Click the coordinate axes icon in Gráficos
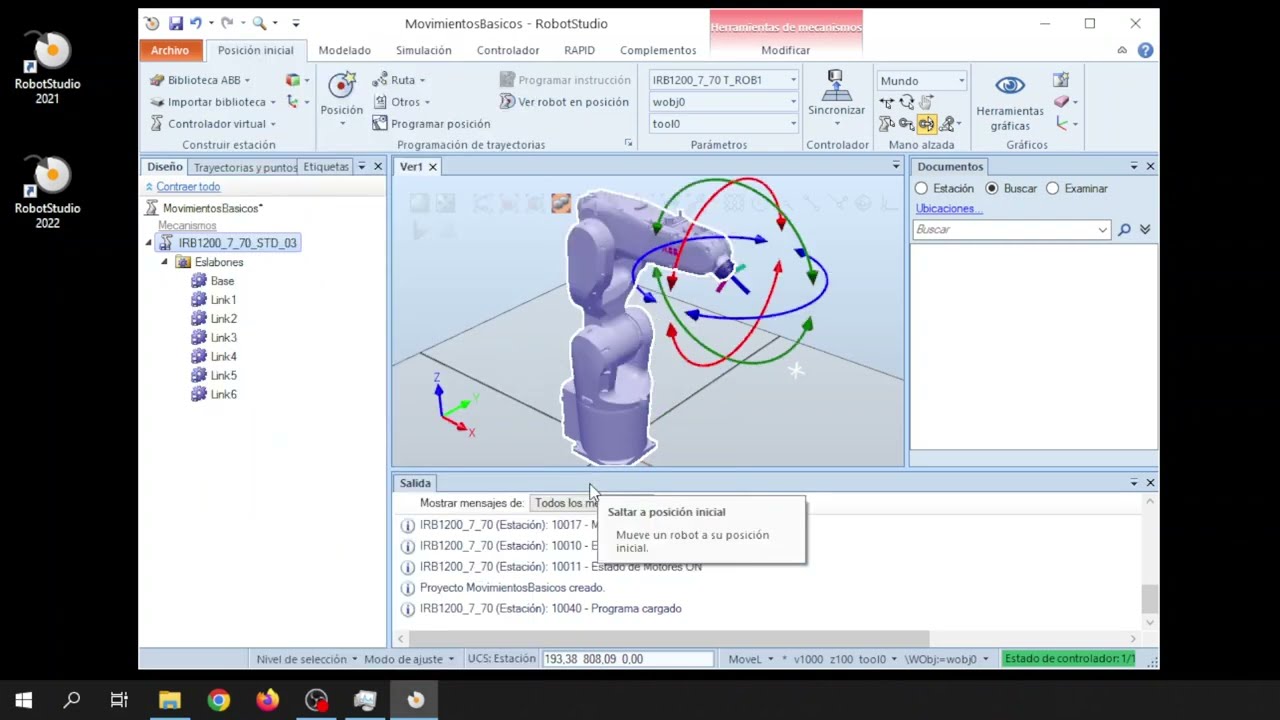The height and width of the screenshot is (720, 1280). coord(1062,124)
